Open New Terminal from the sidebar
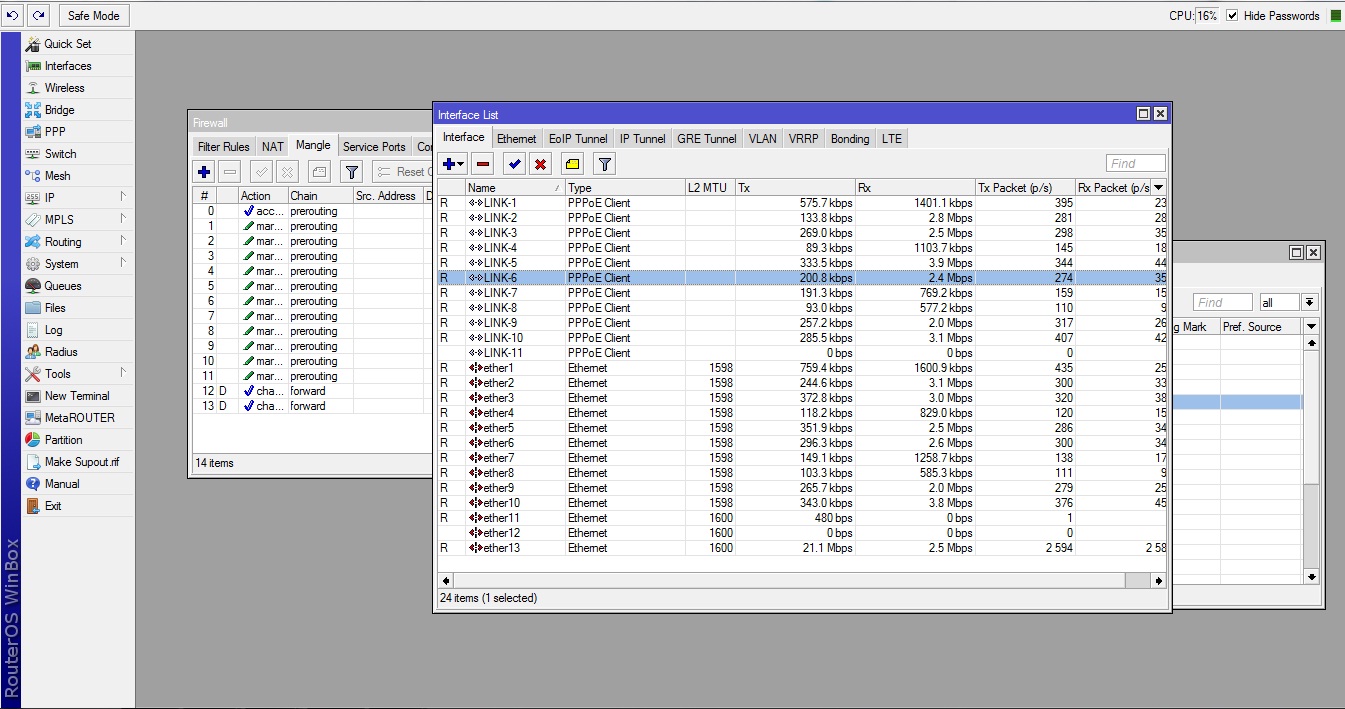Screen dimensions: 1345x709 [77, 396]
